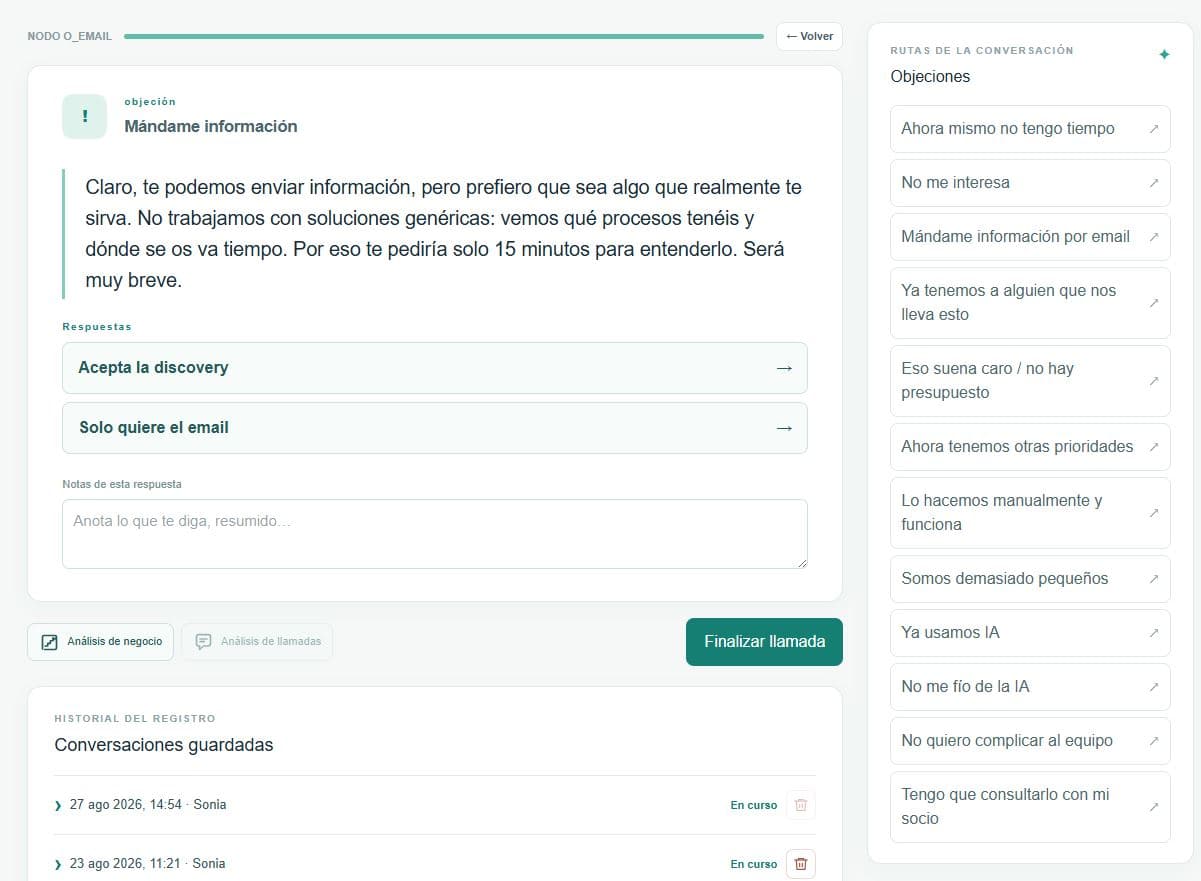The height and width of the screenshot is (881, 1201).
Task: Go back with the Volver button
Action: (809, 37)
